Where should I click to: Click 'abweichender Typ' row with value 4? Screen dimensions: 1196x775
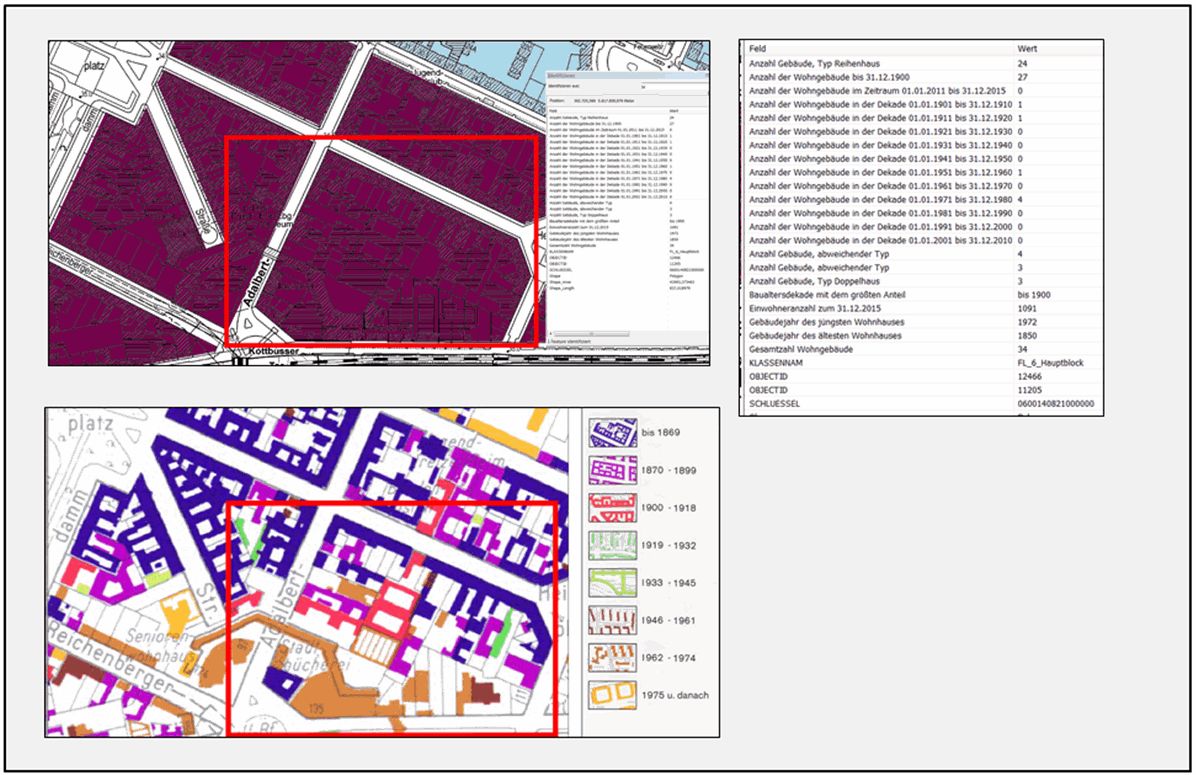921,254
